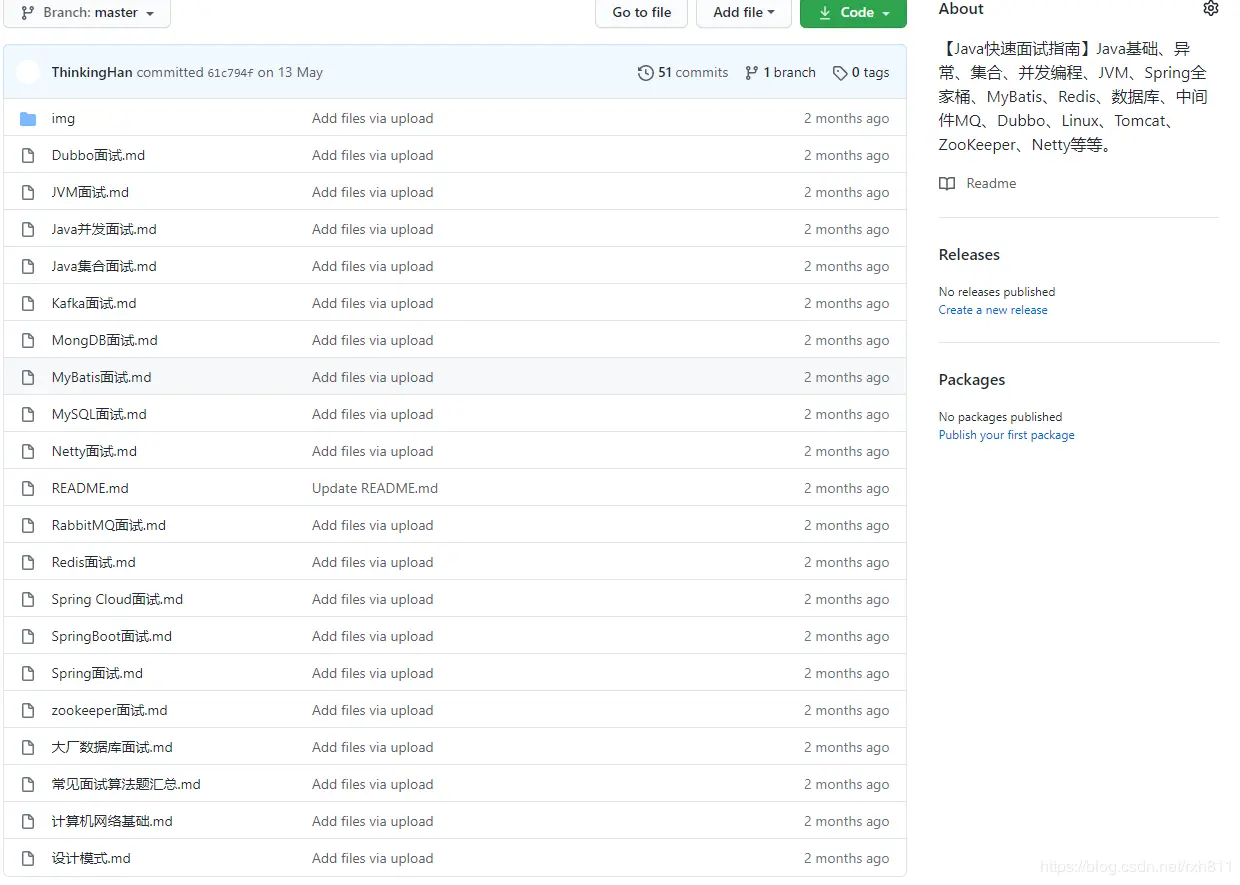
Task: Open Java集合面试.md file
Action: point(104,266)
